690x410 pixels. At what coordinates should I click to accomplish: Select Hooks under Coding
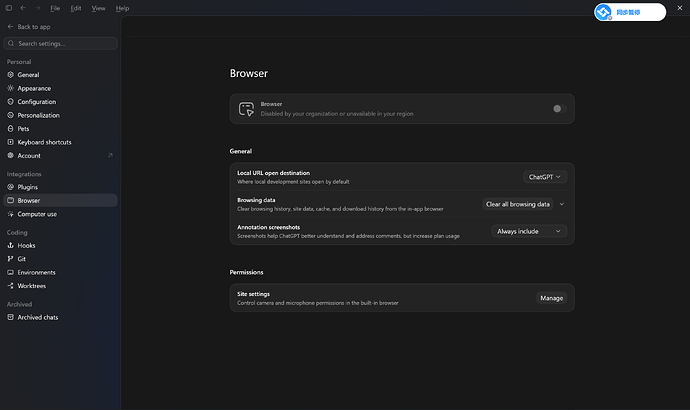coord(60,245)
